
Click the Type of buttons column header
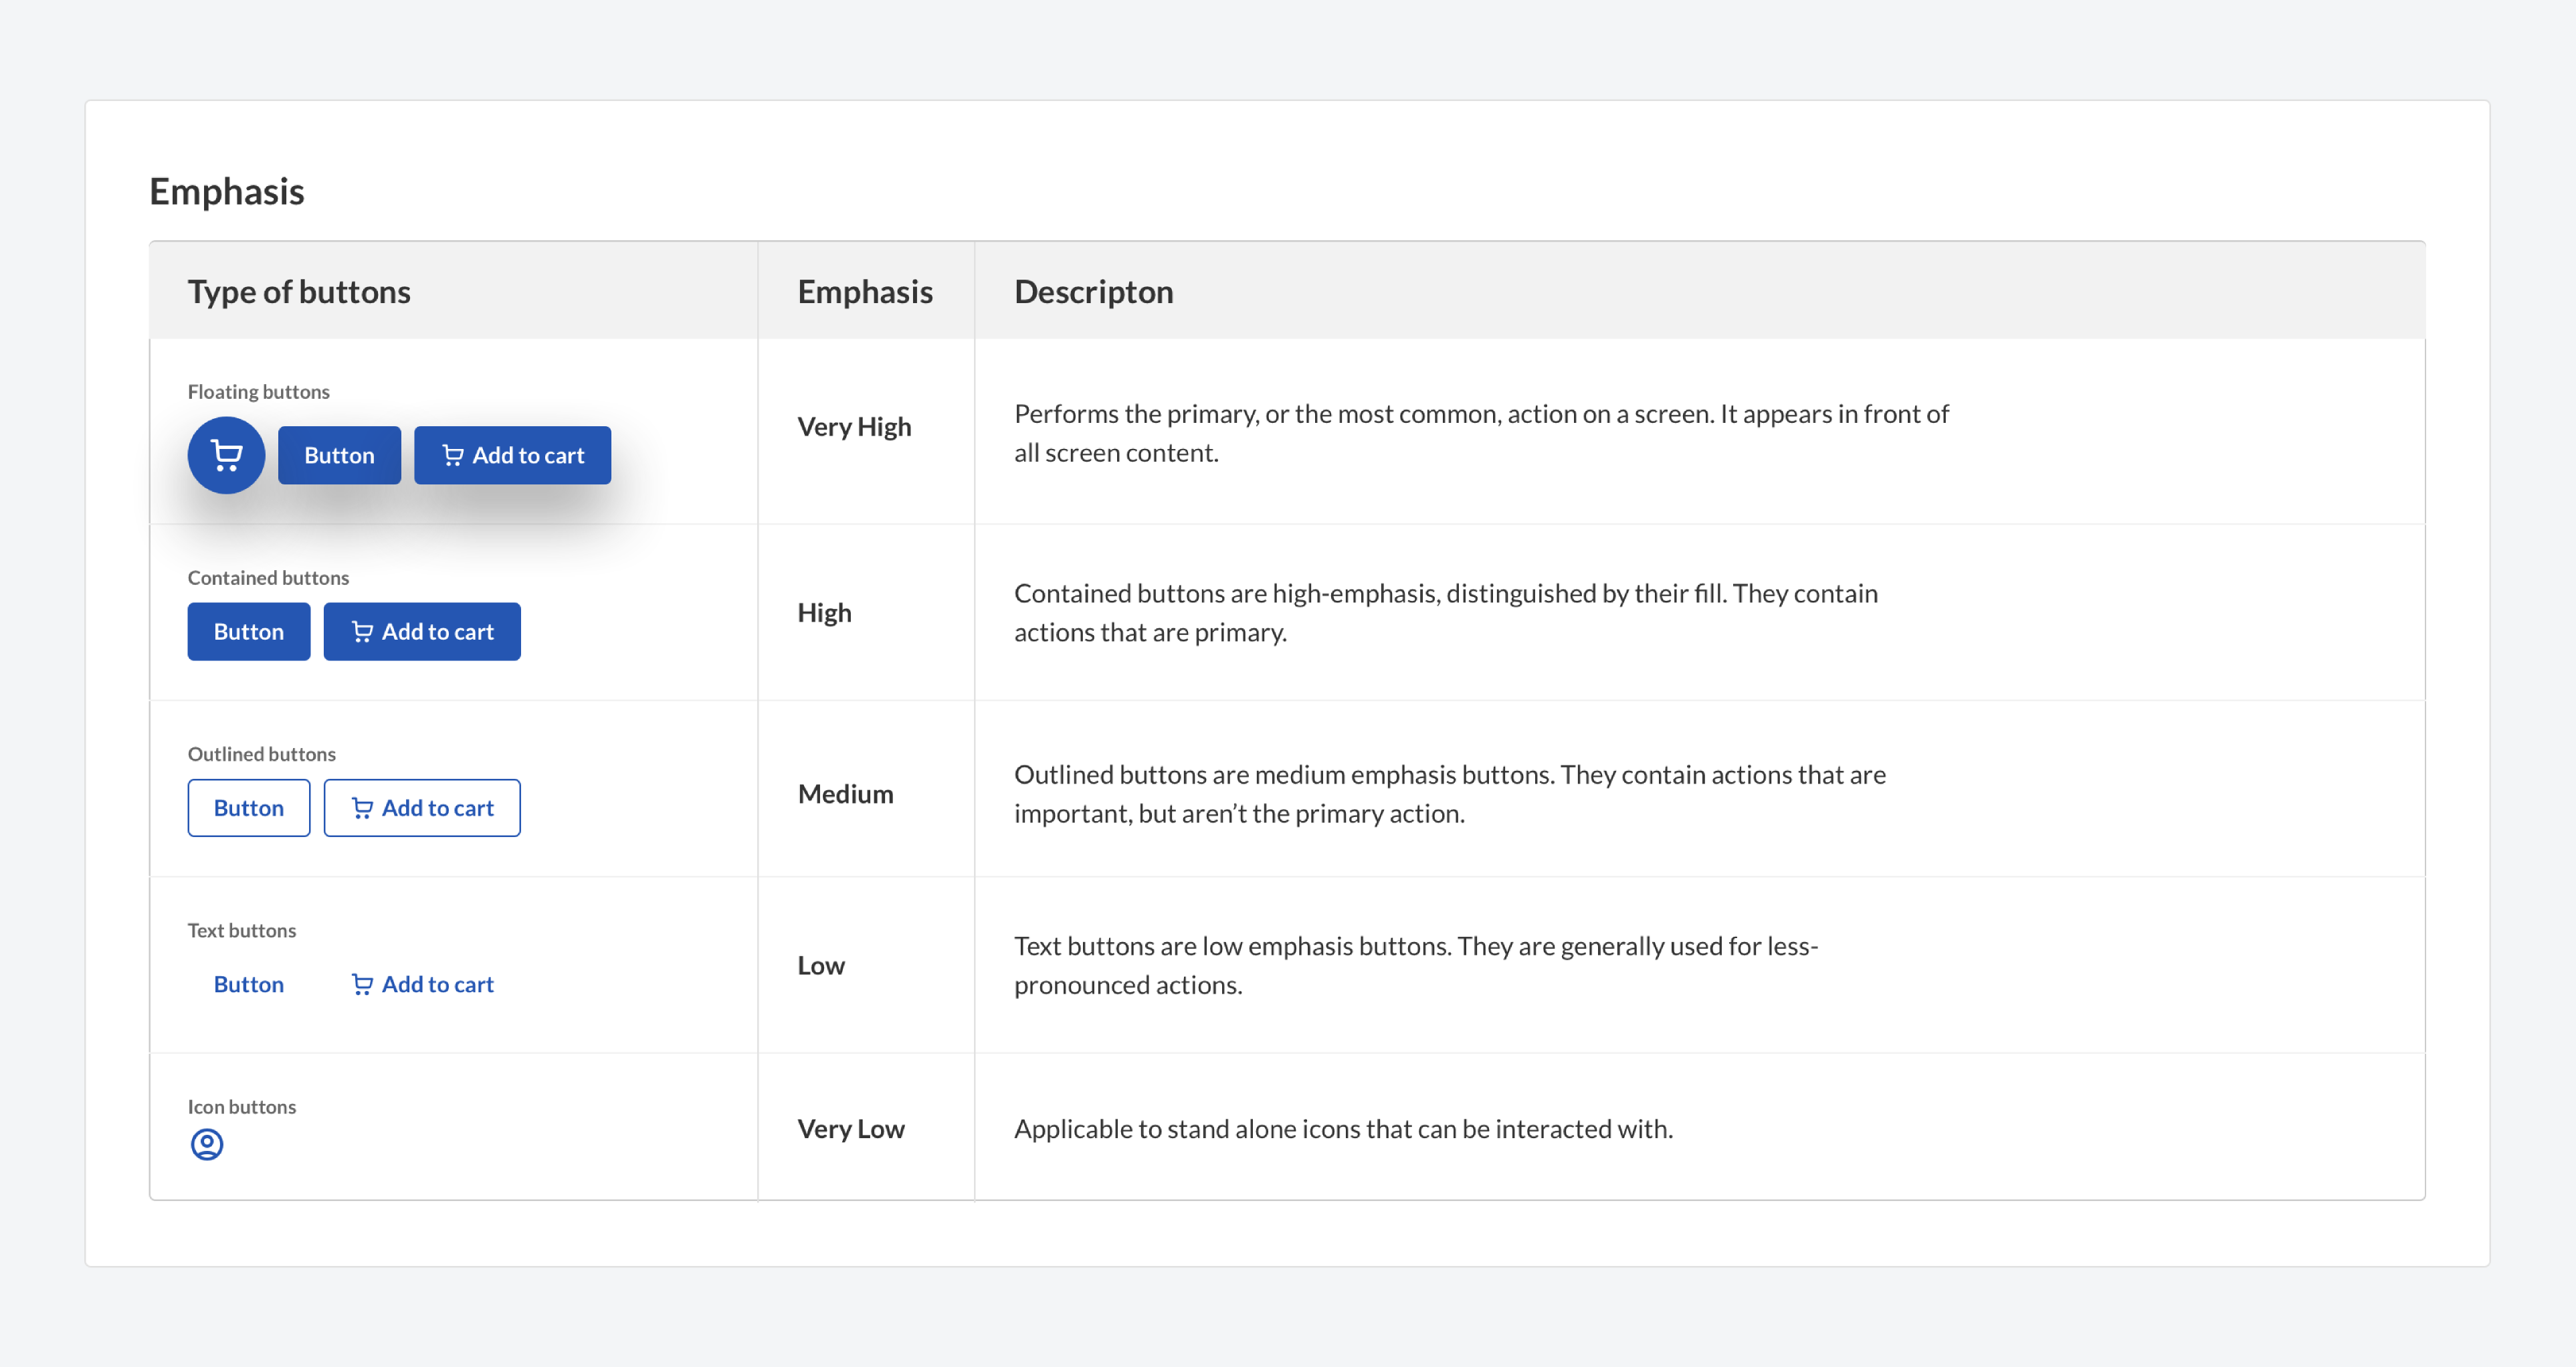click(299, 291)
